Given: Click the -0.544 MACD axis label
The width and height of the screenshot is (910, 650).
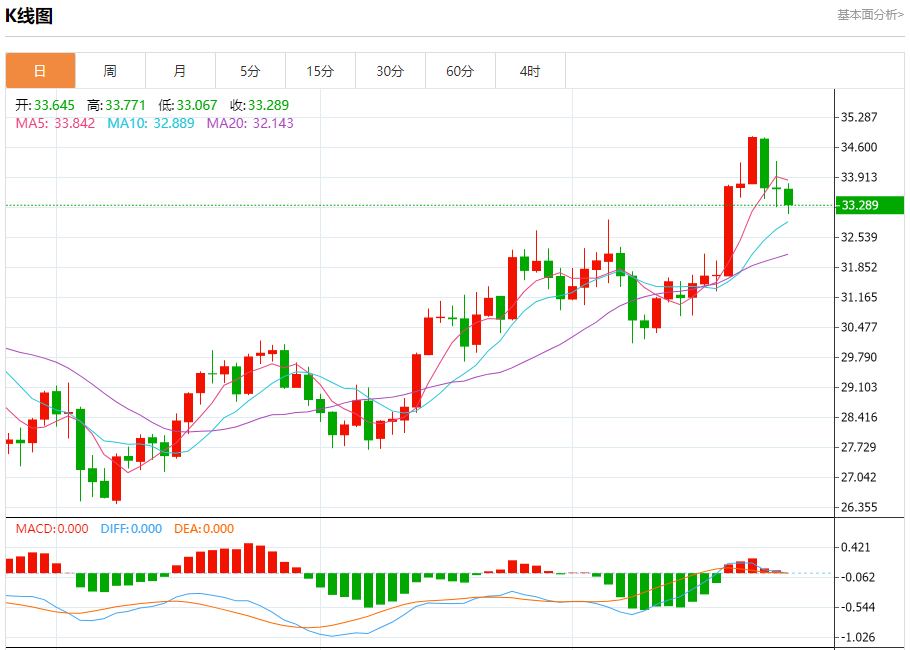Looking at the screenshot, I should (857, 607).
